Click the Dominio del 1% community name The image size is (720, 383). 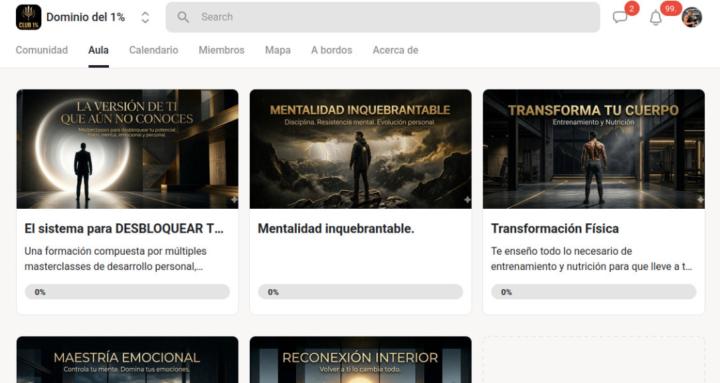point(85,17)
